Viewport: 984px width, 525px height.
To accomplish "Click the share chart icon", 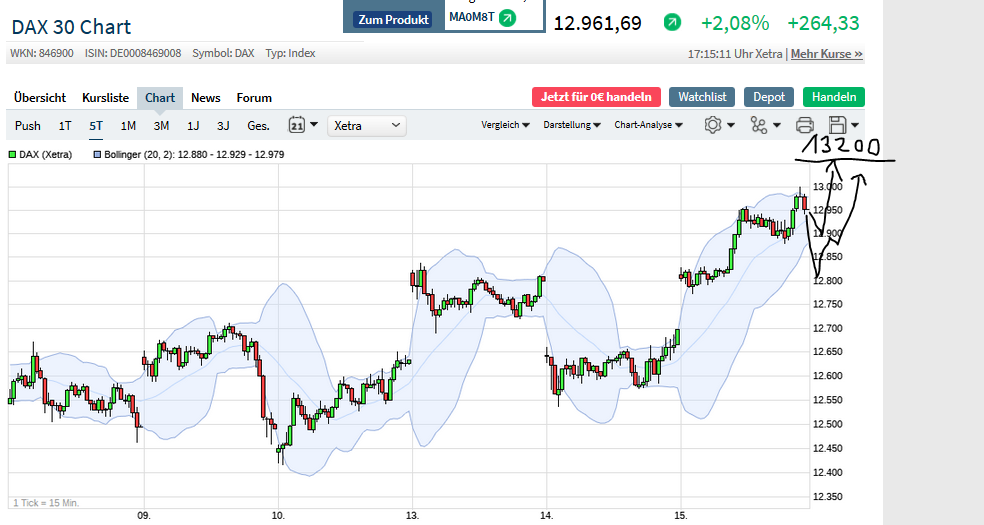I will (x=759, y=125).
